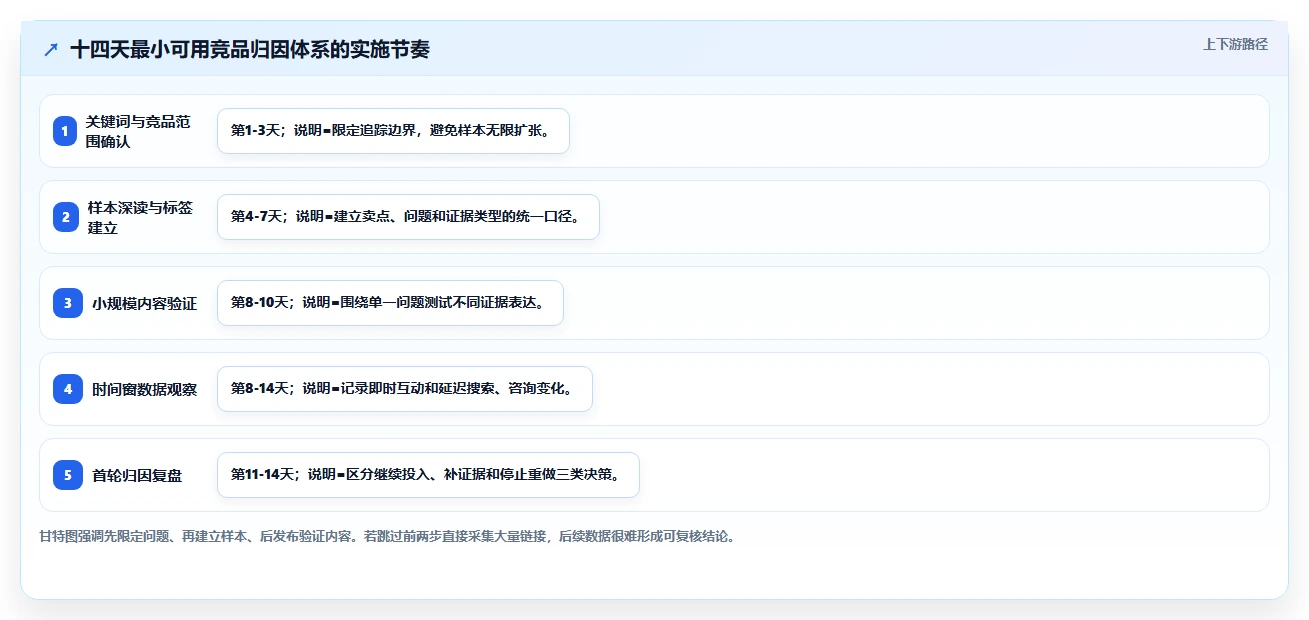Image resolution: width=1309 pixels, height=620 pixels.
Task: Click step number 4 badge
Action: tap(68, 389)
